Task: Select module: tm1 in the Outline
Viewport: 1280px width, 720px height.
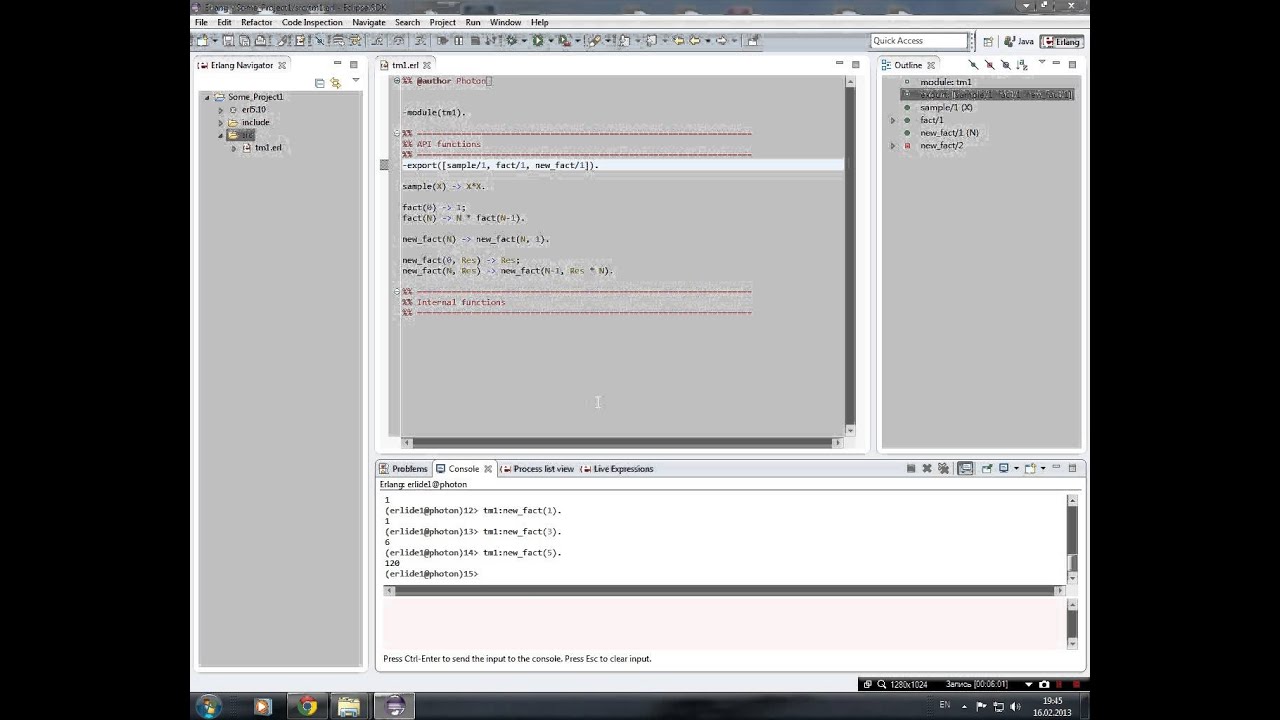Action: pos(945,82)
